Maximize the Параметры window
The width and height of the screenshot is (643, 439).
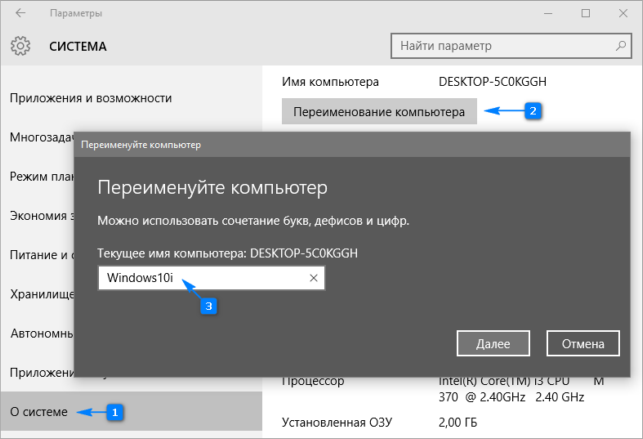click(586, 13)
